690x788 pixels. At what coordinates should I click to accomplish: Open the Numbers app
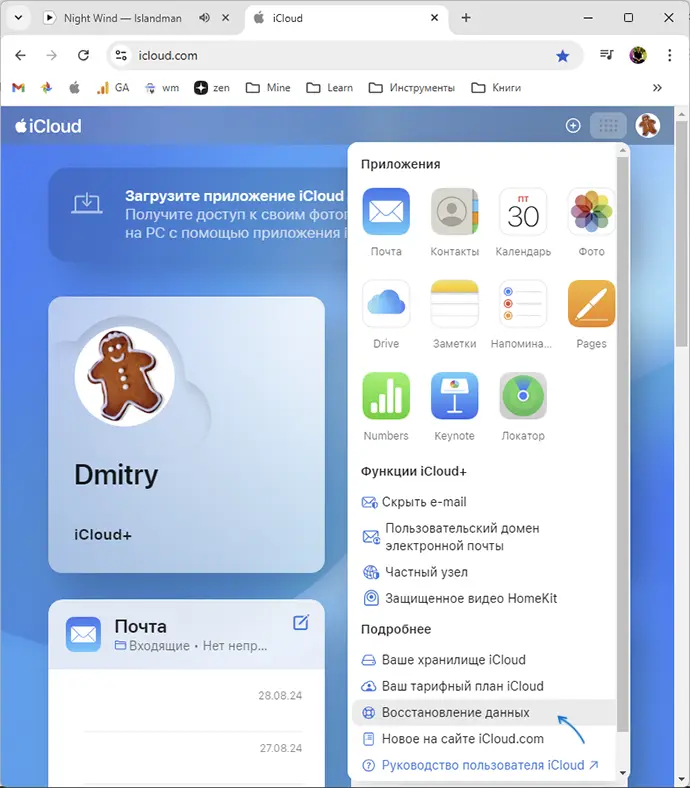pos(386,396)
